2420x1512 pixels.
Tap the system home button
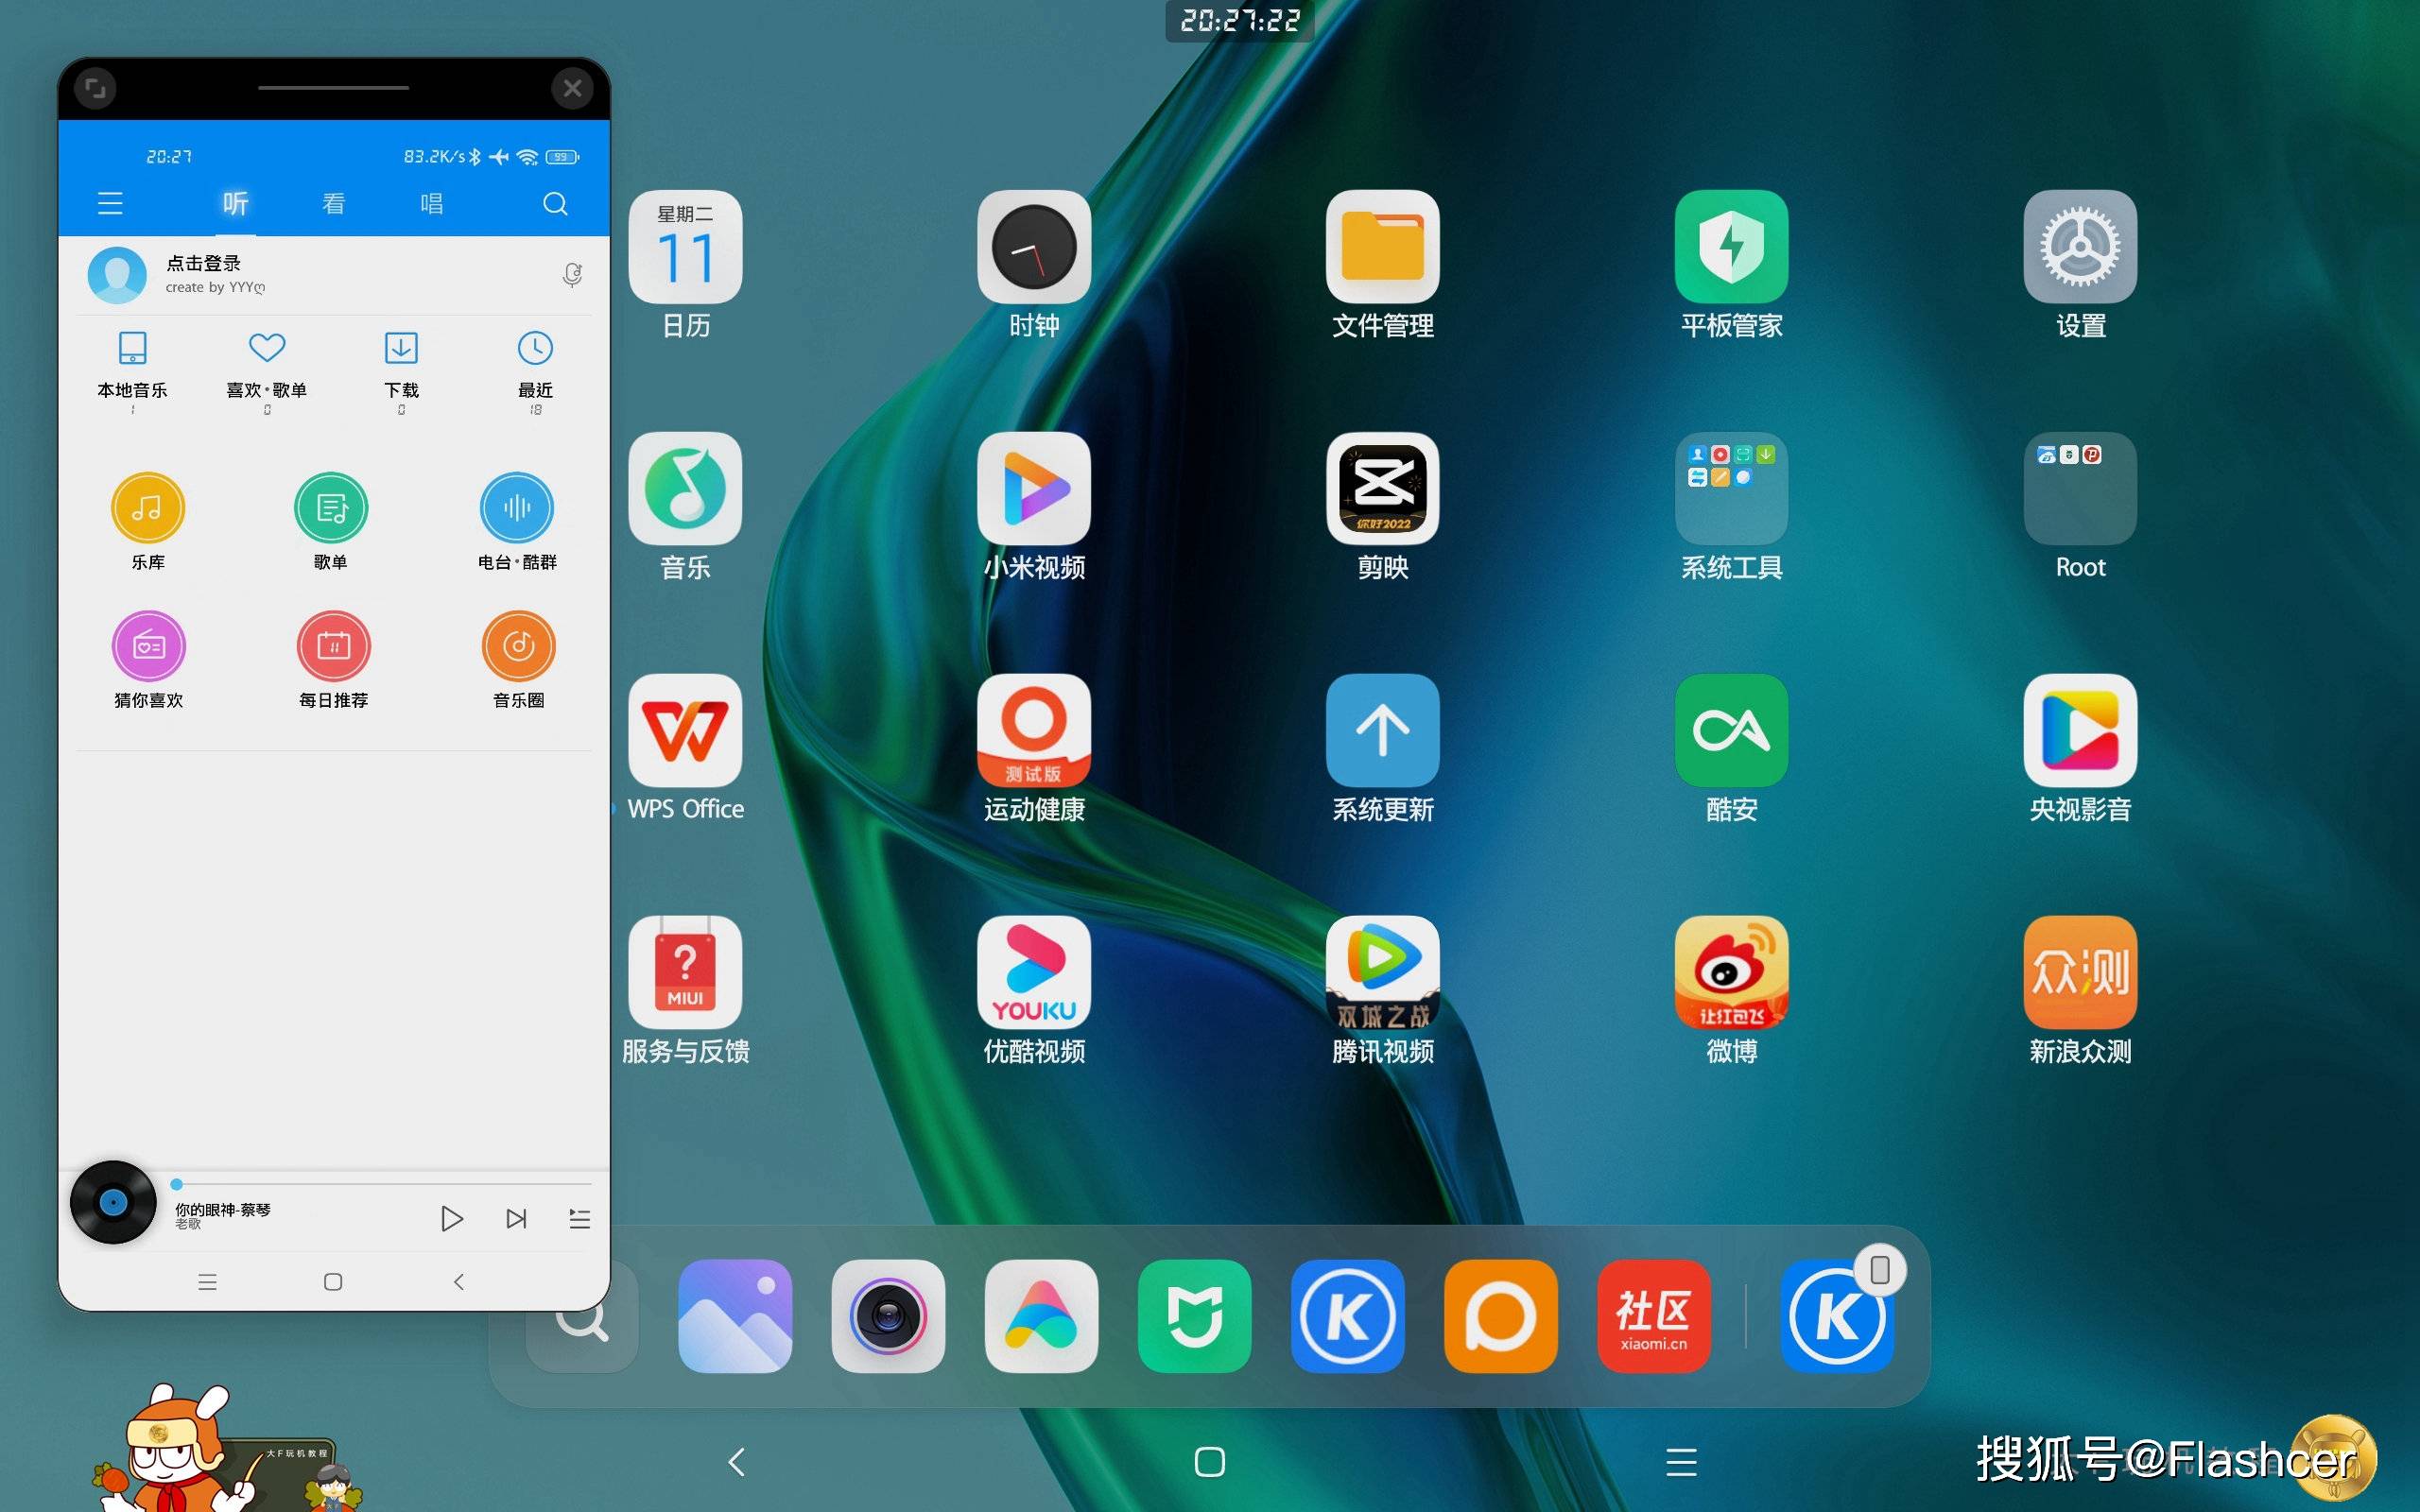coord(1210,1462)
